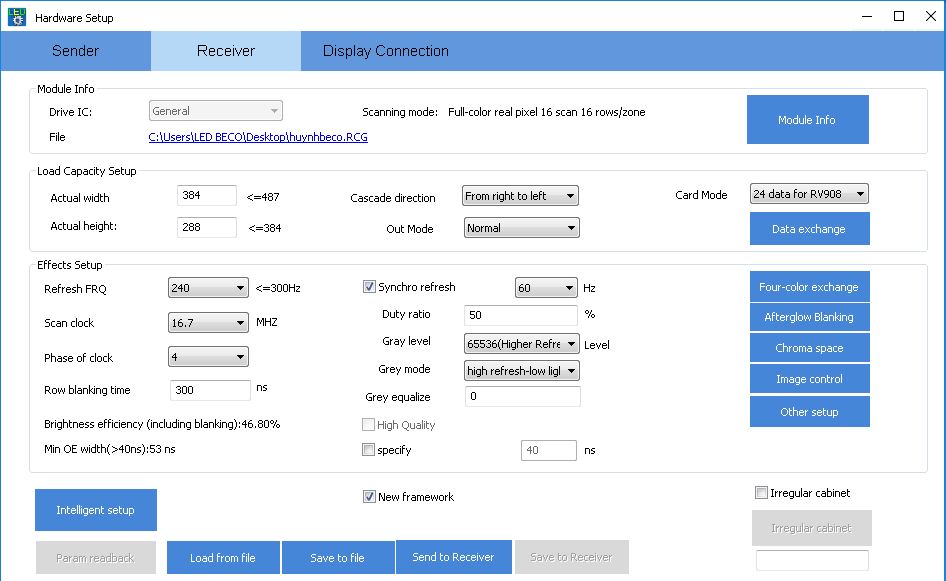The height and width of the screenshot is (581, 946).
Task: Click the Actual width input field
Action: coord(207,196)
